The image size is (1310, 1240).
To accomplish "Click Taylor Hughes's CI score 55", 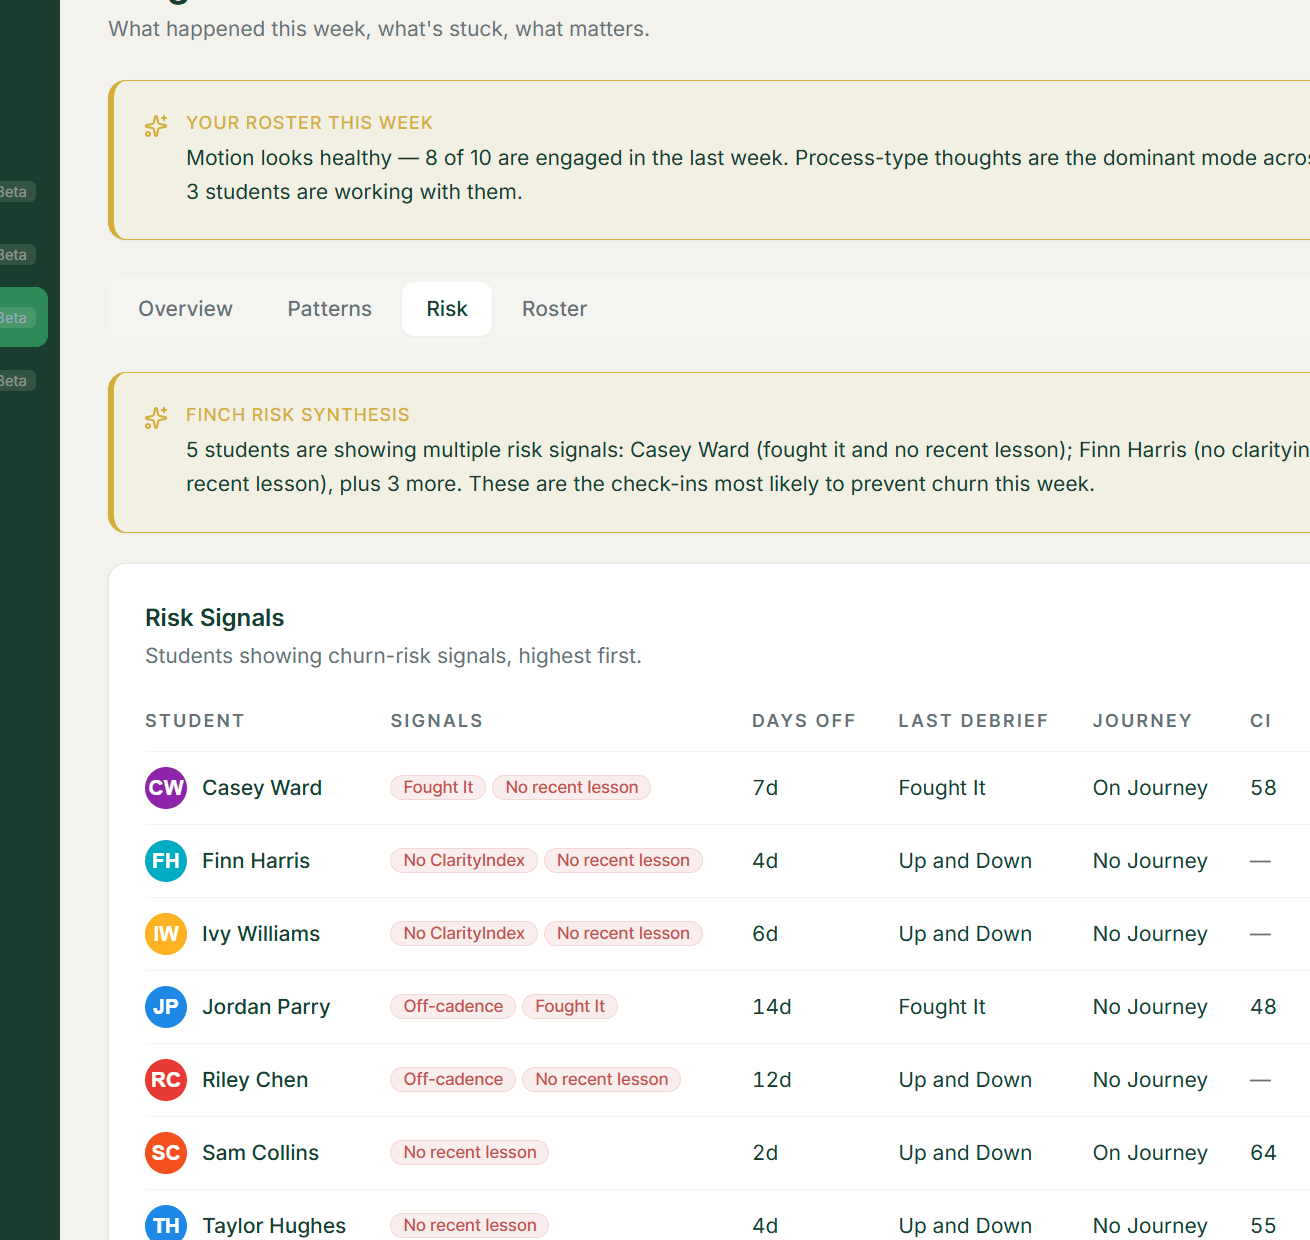I will point(1263,1226).
